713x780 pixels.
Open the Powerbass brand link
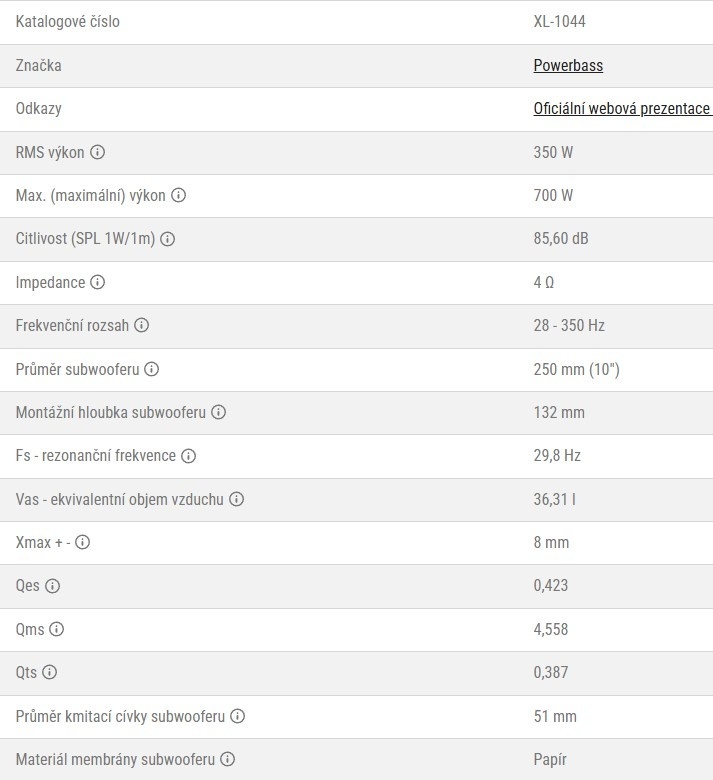568,65
